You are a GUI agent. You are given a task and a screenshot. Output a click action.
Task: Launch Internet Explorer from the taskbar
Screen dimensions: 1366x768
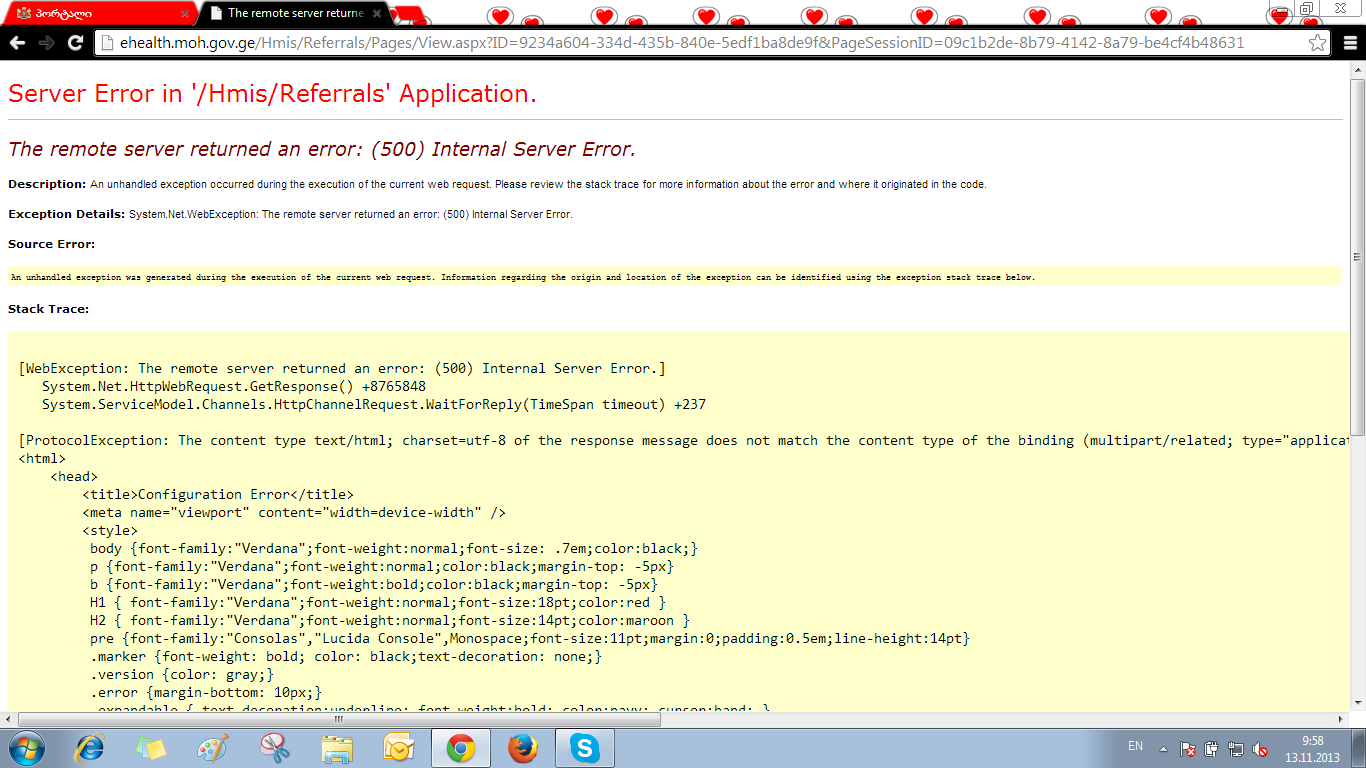pyautogui.click(x=91, y=747)
